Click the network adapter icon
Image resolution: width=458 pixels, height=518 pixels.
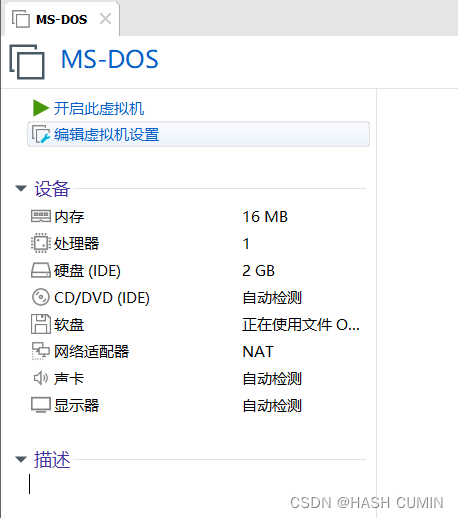pos(41,351)
